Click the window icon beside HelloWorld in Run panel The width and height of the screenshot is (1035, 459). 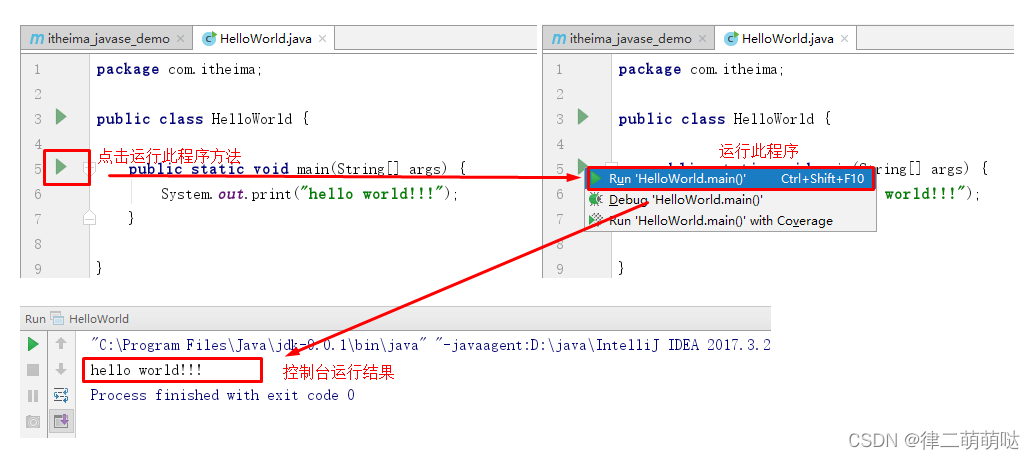coord(58,318)
